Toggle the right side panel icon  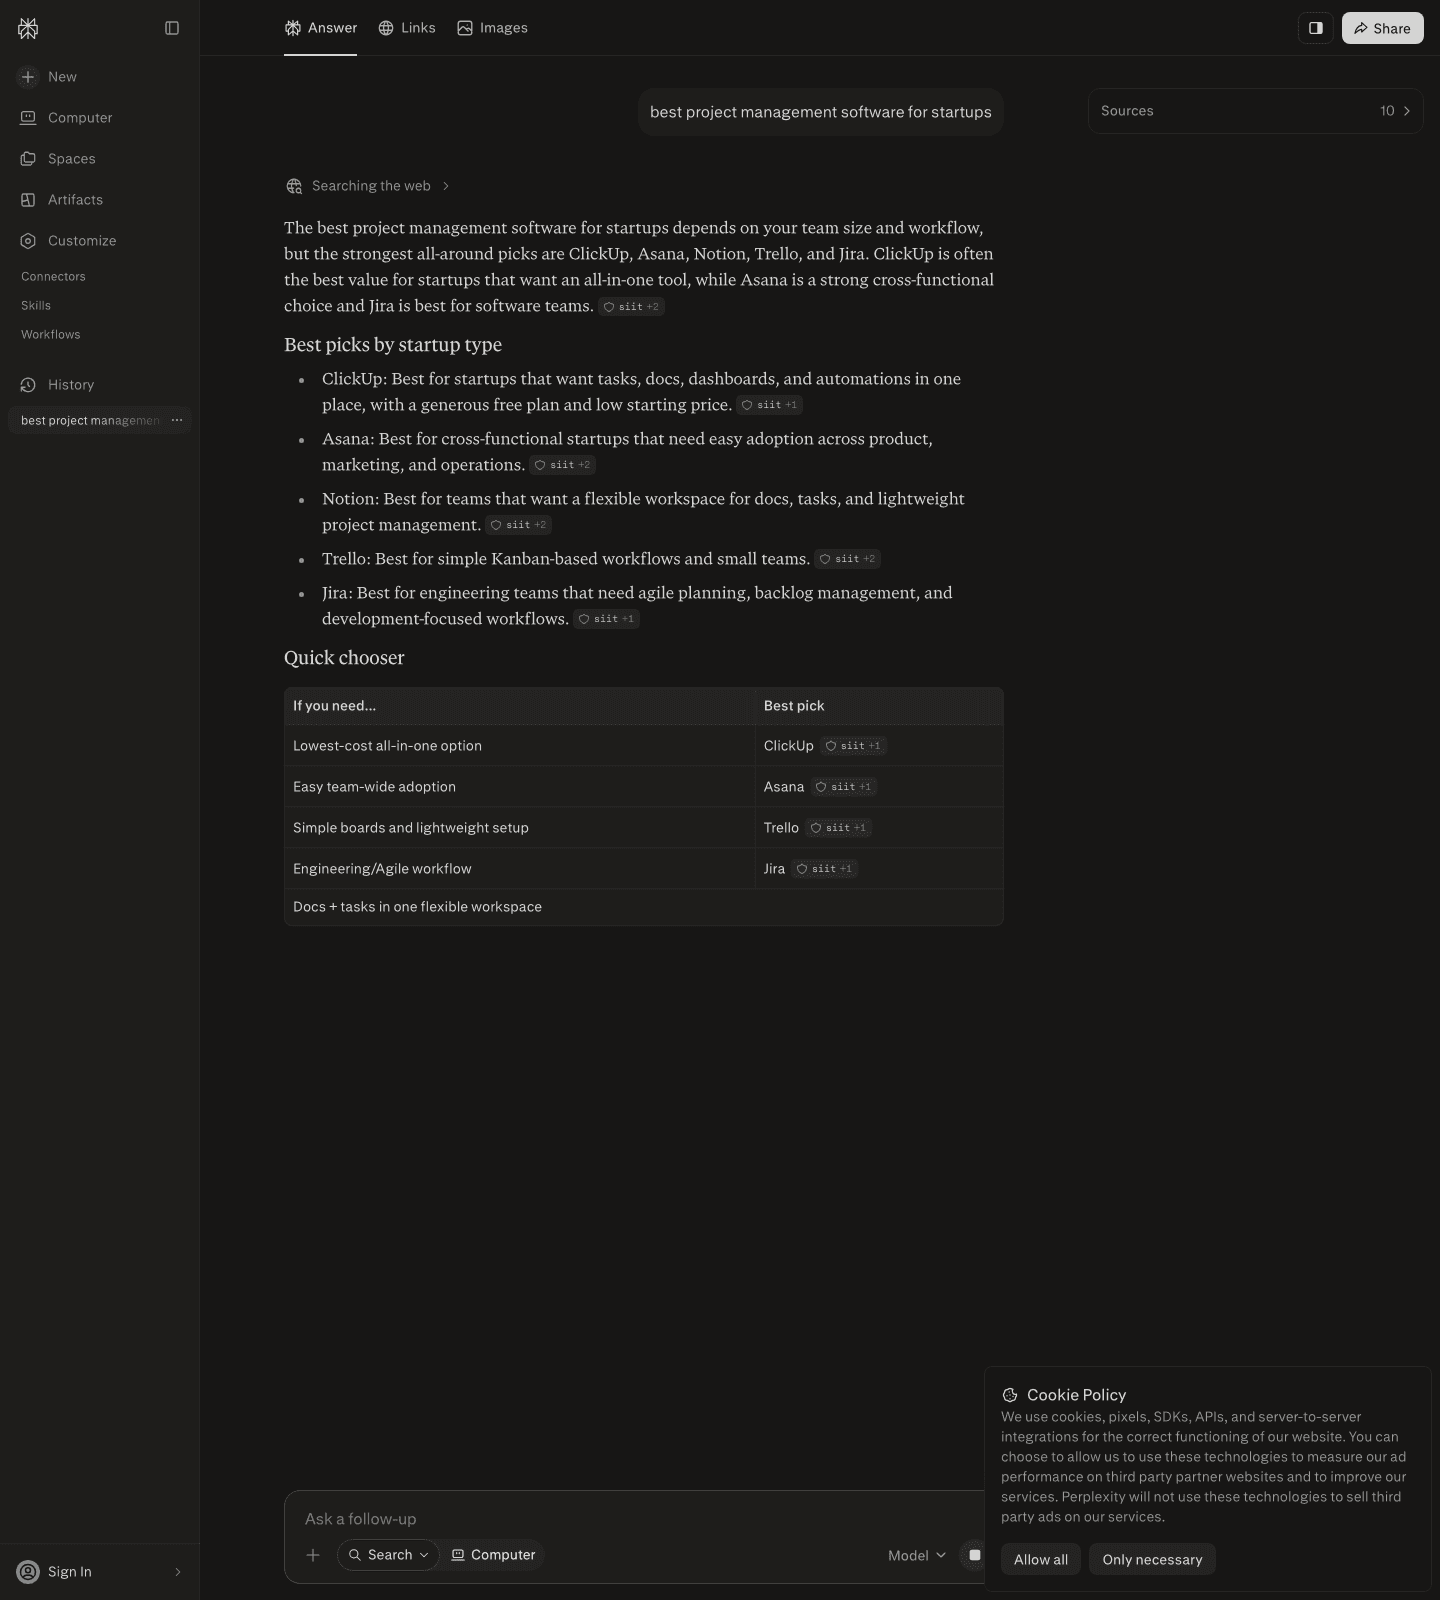click(x=1316, y=28)
